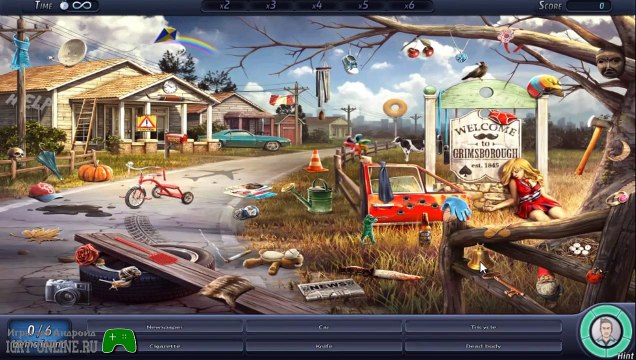Tap the axe stuck in the tree
Screen dimensions: 636x360
pos(592,144)
